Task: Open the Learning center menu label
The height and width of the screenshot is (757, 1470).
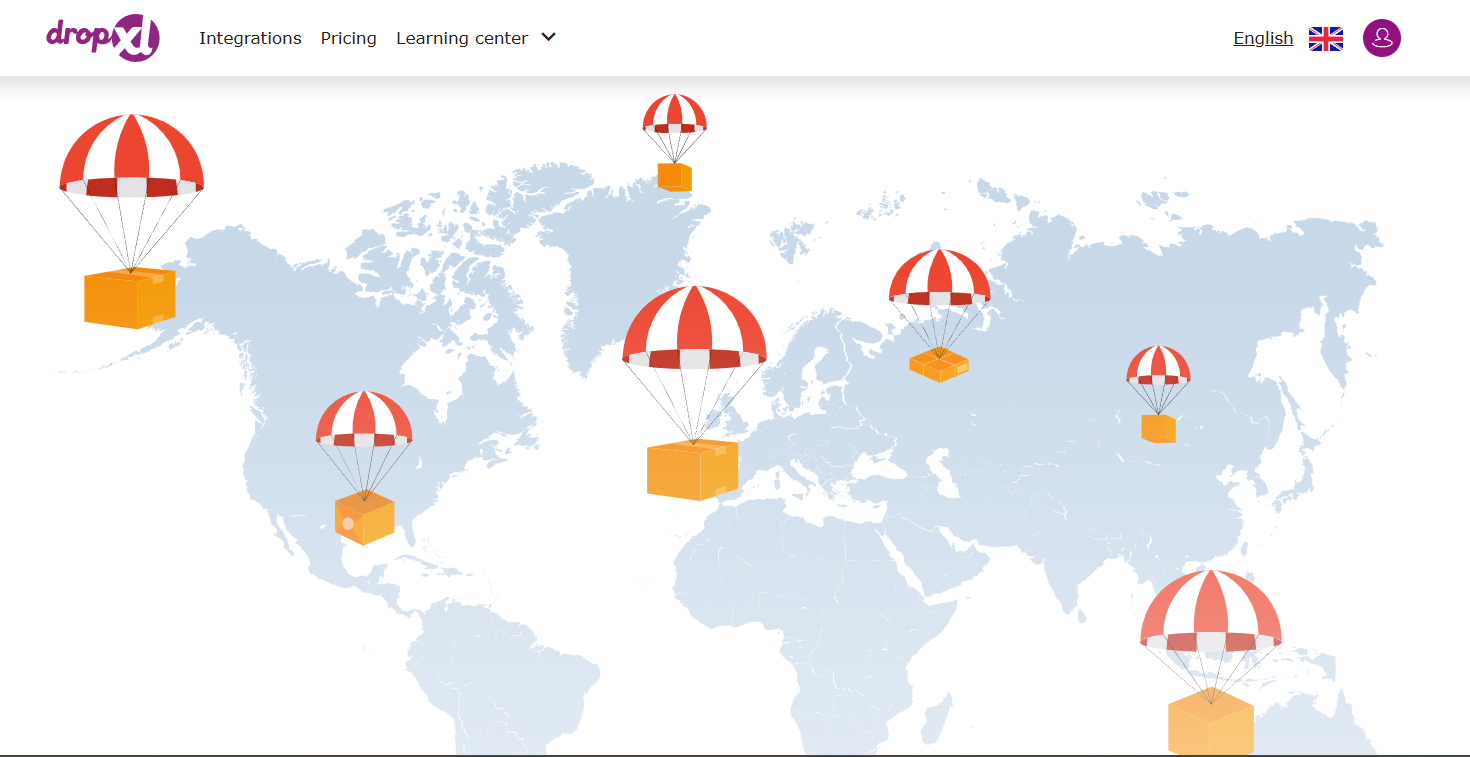Action: point(461,38)
